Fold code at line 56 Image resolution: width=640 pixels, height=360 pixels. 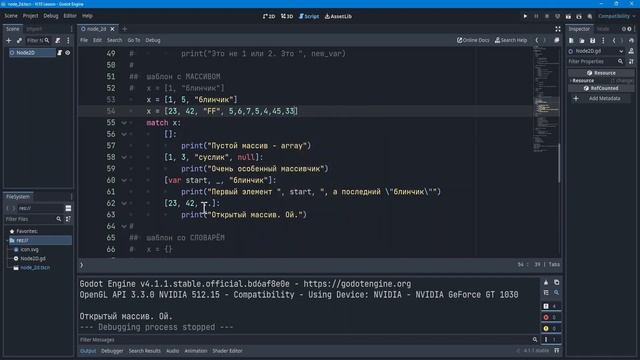point(124,134)
